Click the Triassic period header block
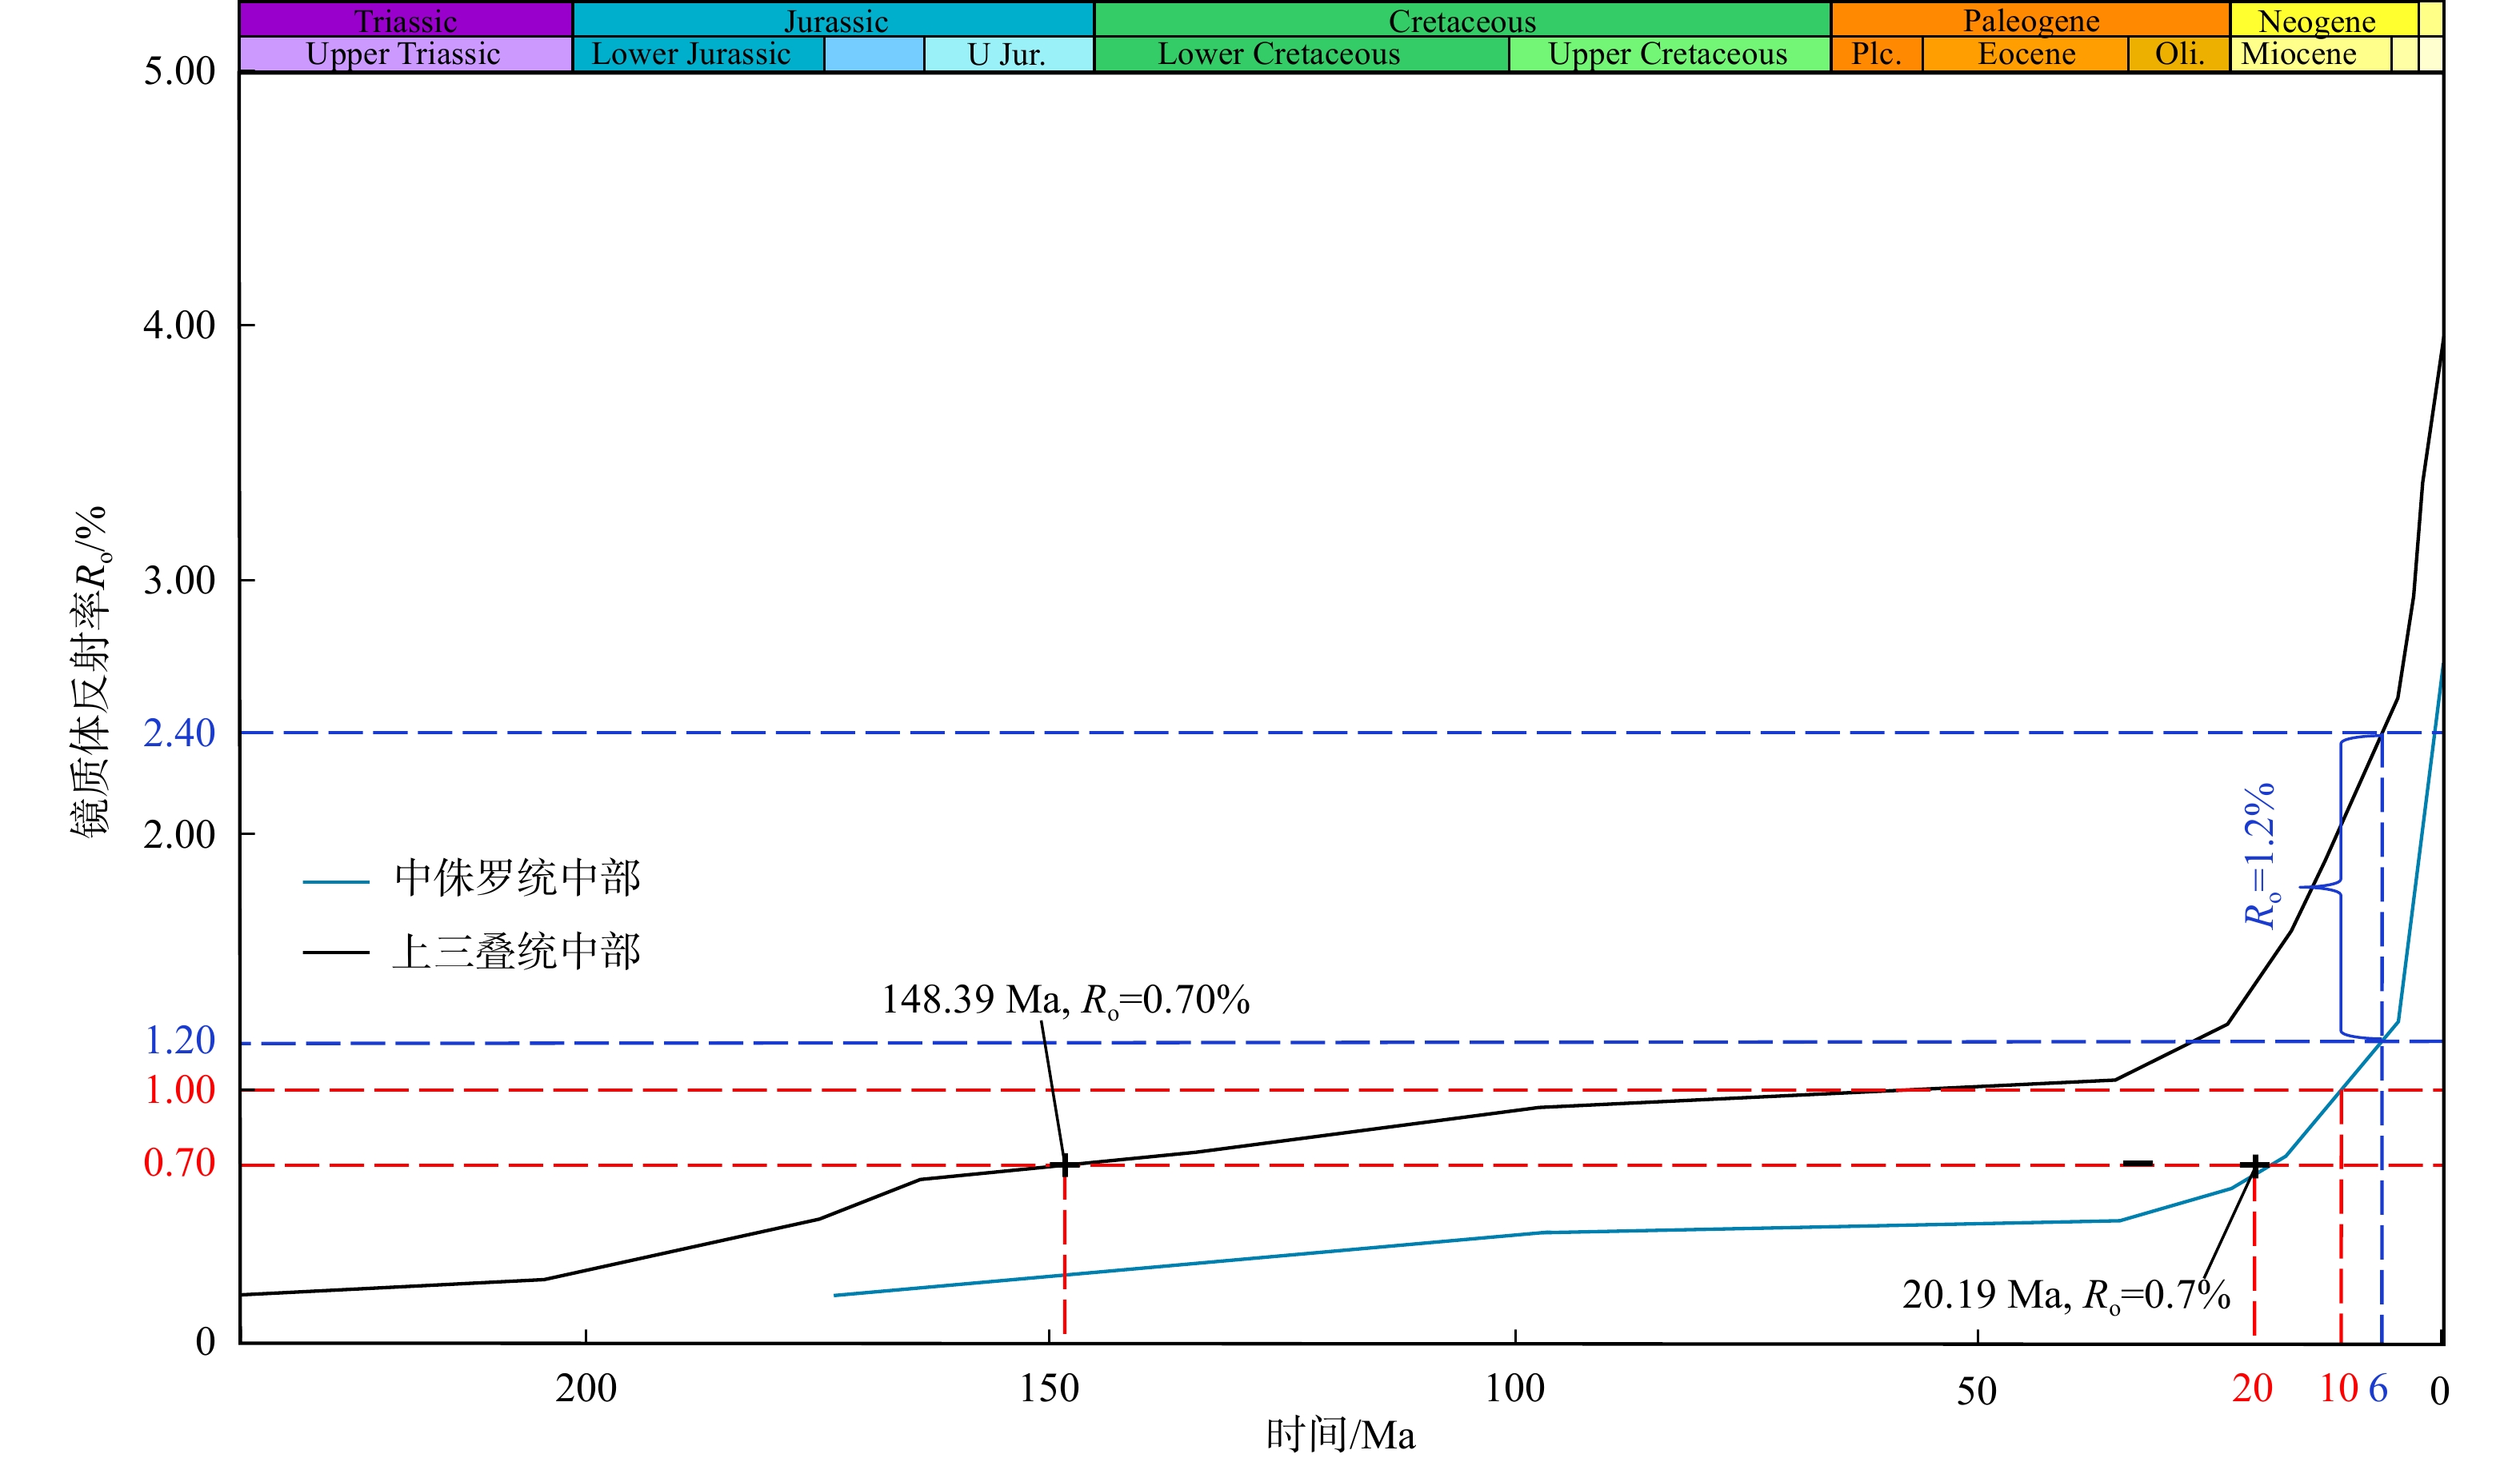Viewport: 2520px width, 1462px height. coord(405,20)
